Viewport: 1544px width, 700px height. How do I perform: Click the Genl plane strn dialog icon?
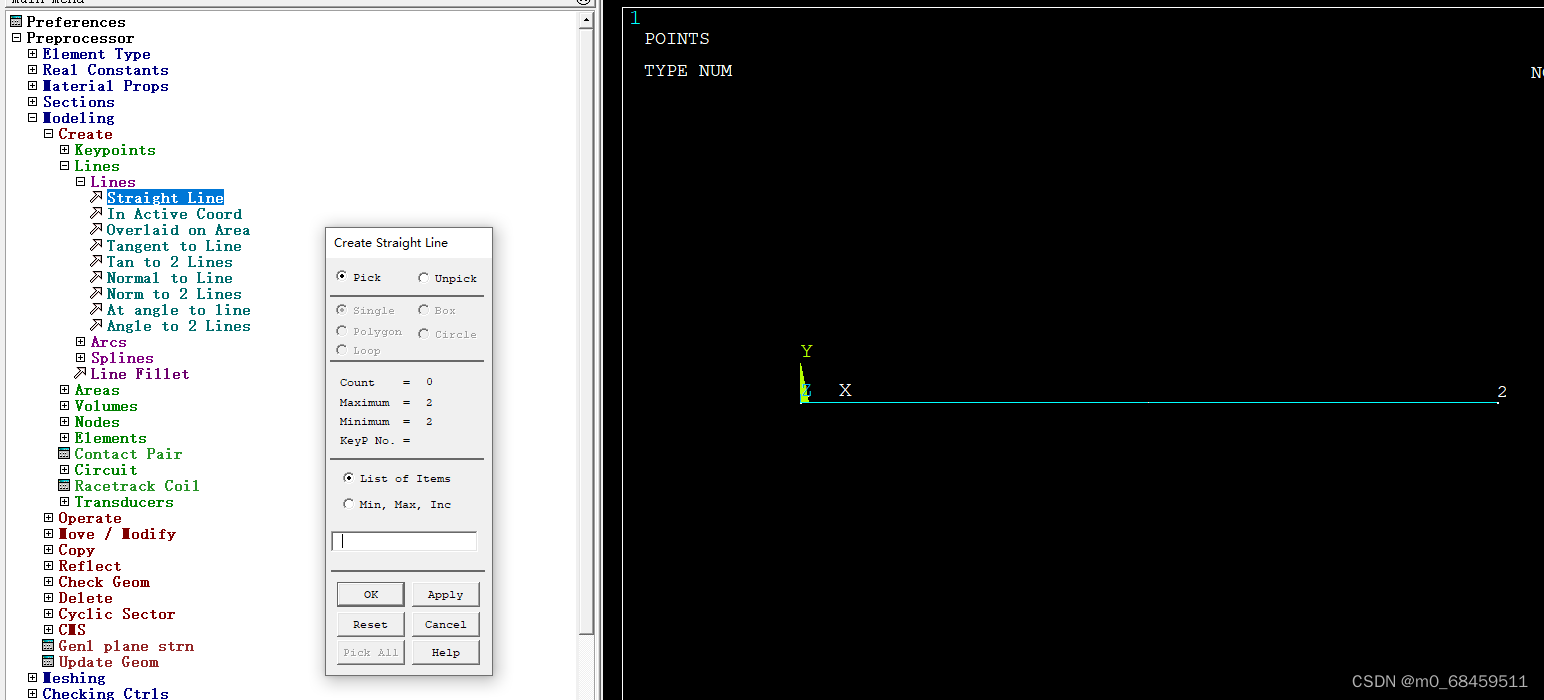pos(48,646)
